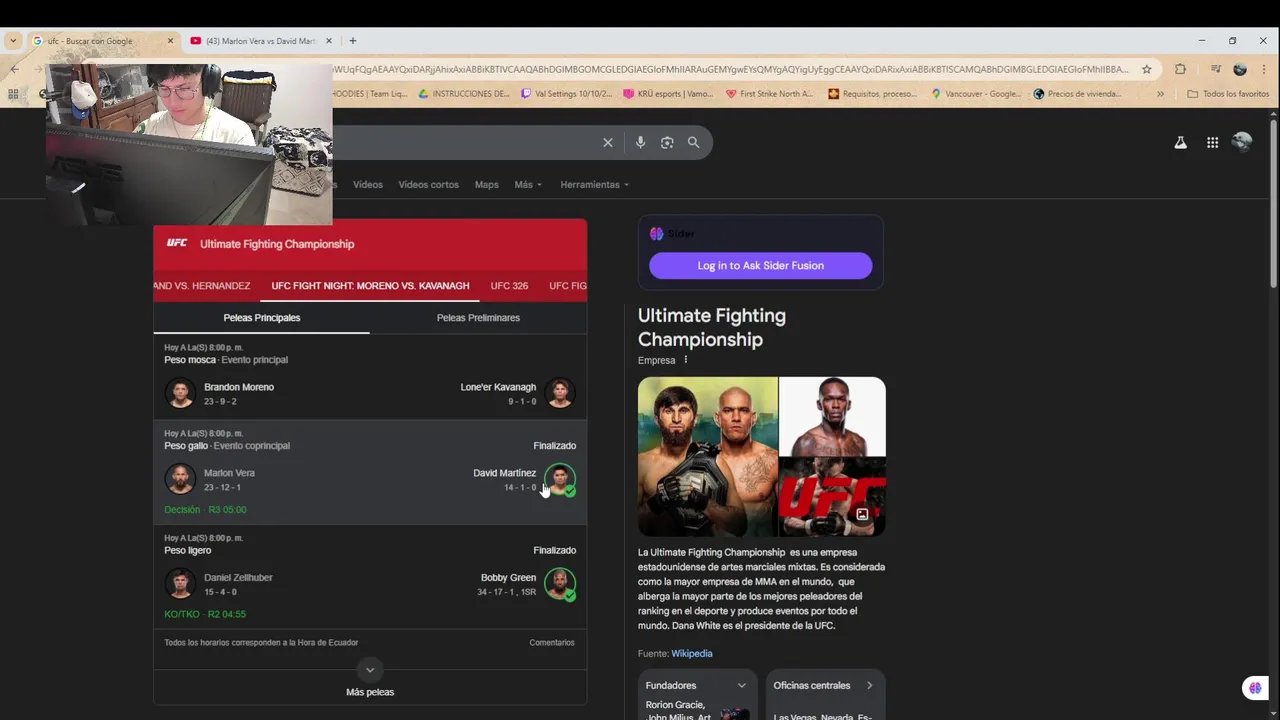Open the Google account avatar
This screenshot has width=1280, height=720.
pos(1242,142)
